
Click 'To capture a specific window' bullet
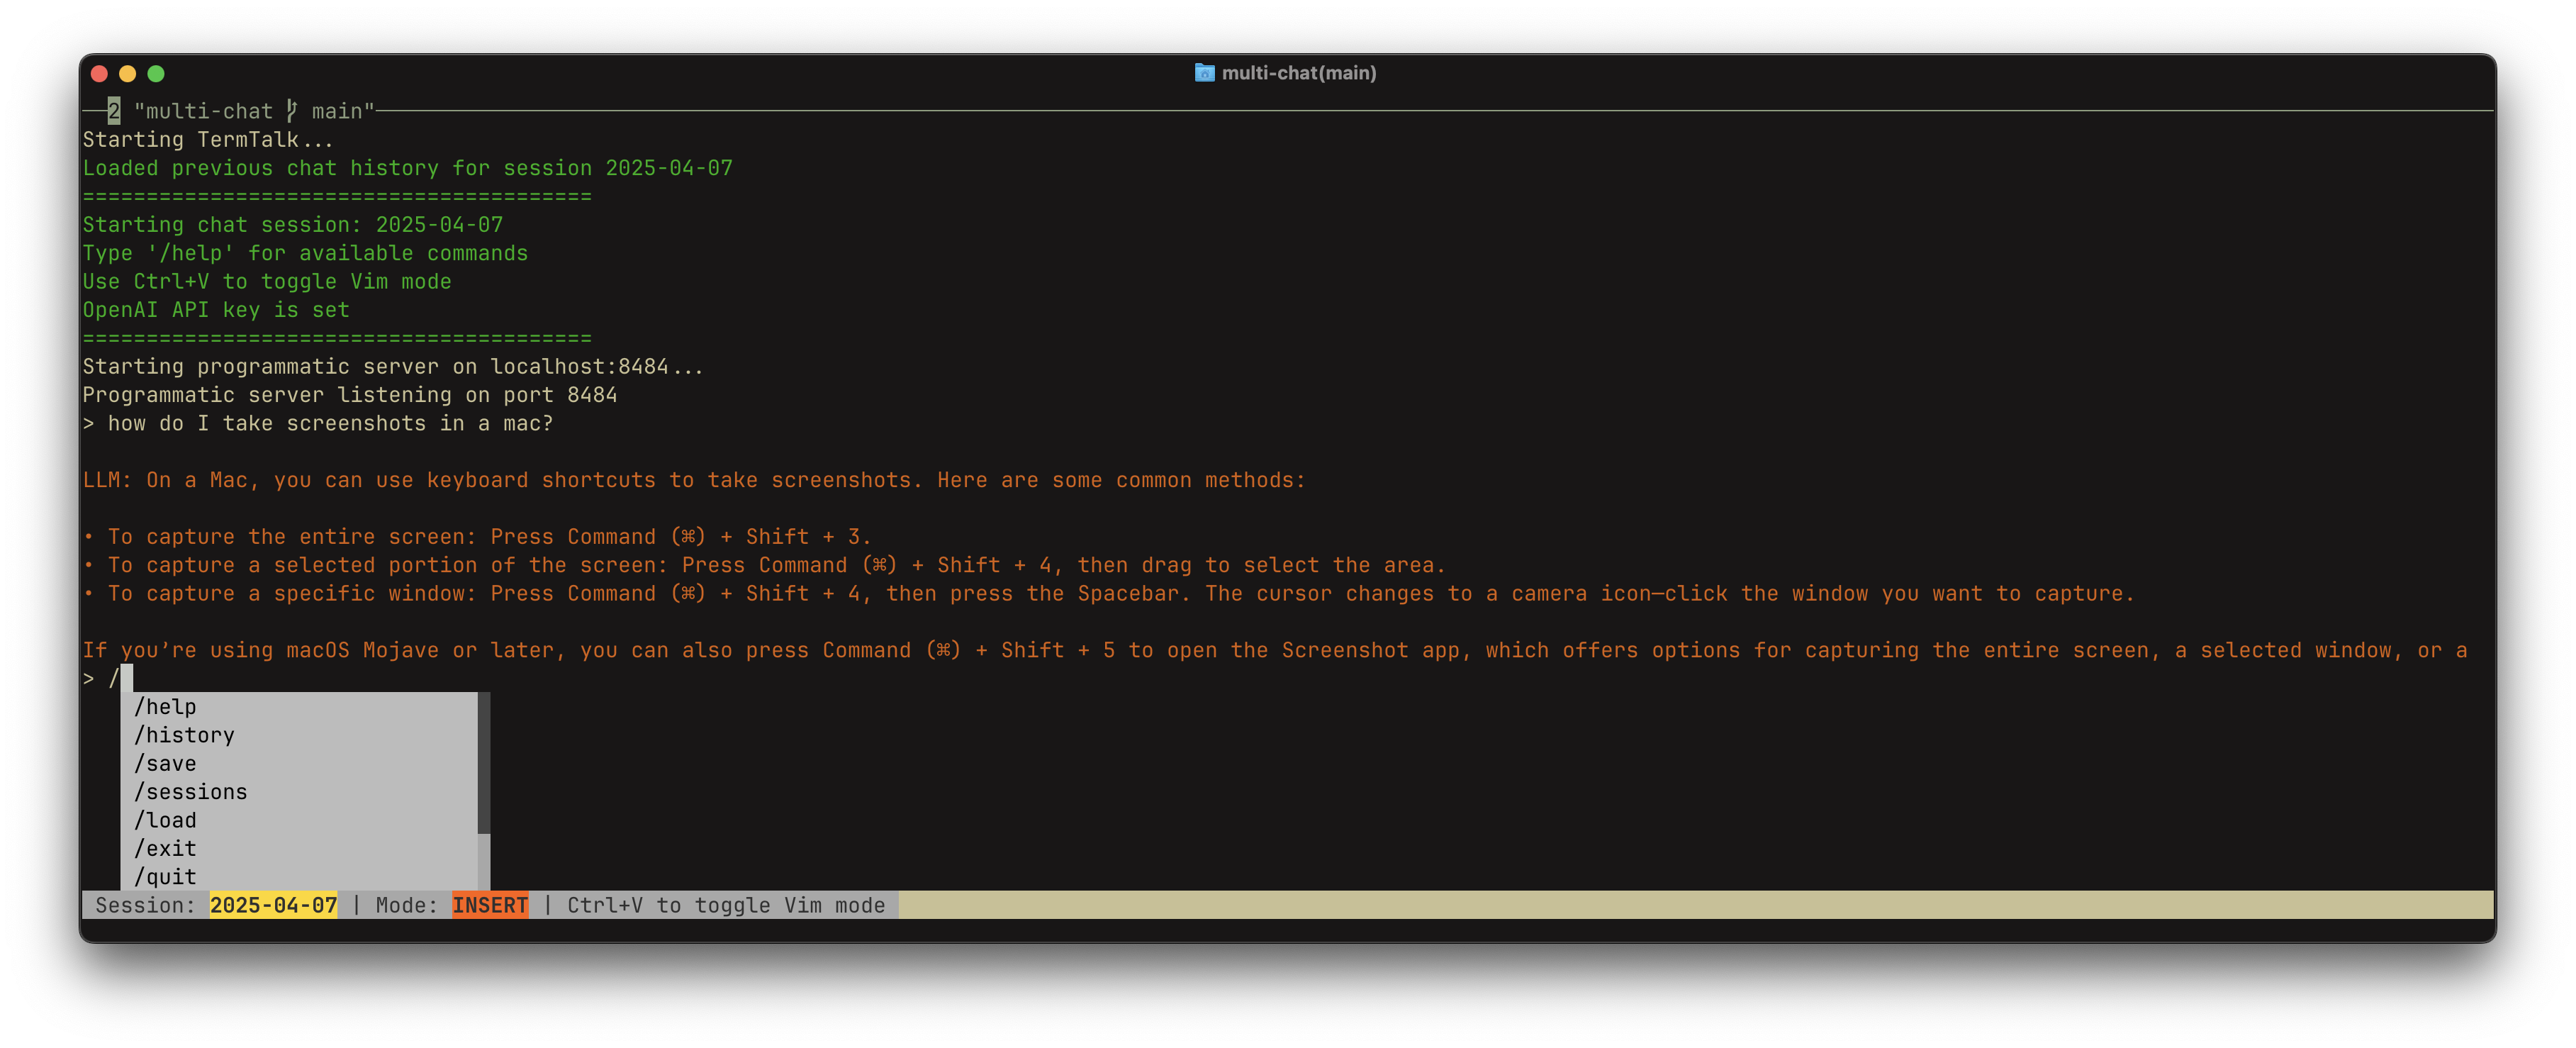(1109, 593)
